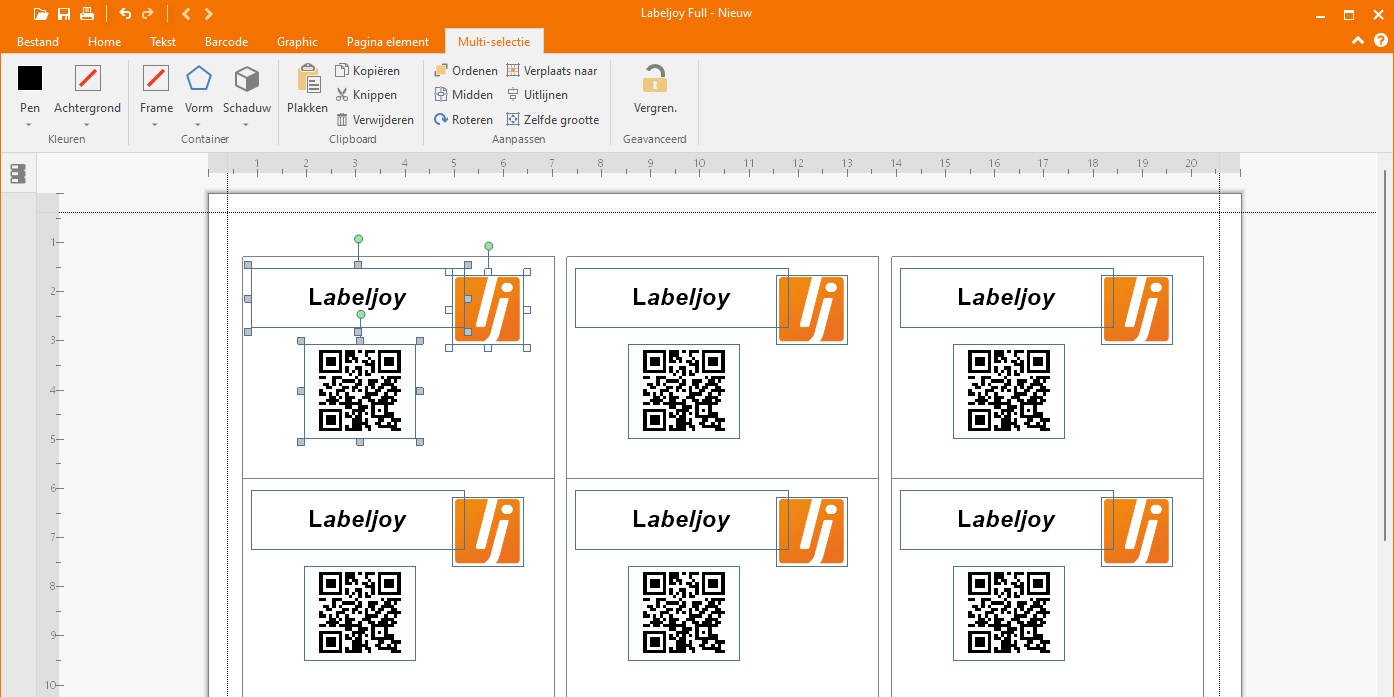1394x697 pixels.
Task: Print labels using the printer icon
Action: coord(87,14)
